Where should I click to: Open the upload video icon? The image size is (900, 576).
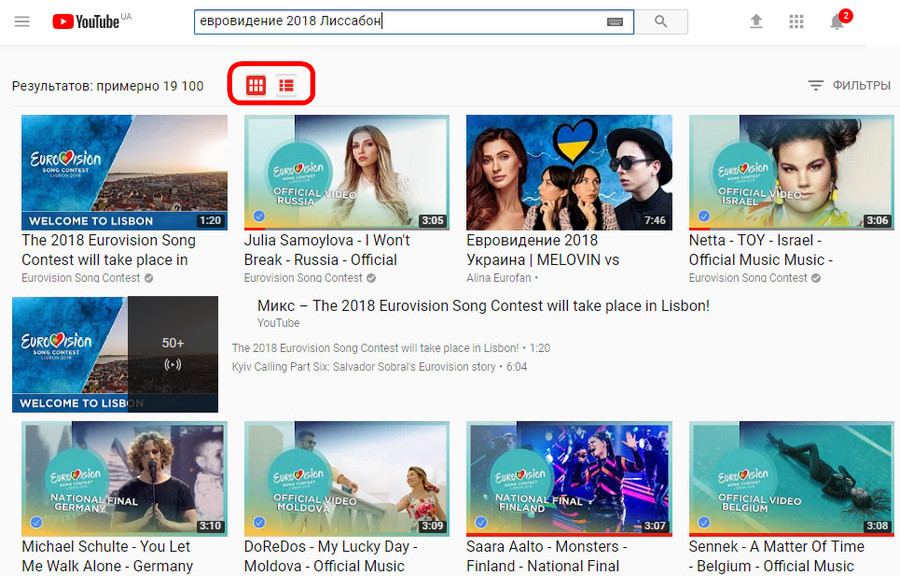[x=757, y=22]
